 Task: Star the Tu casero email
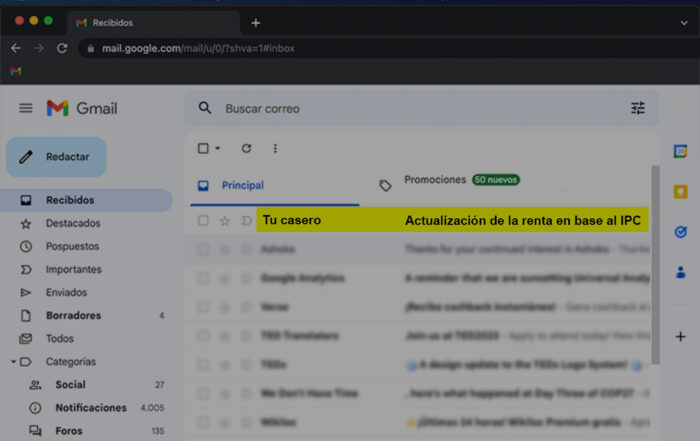pos(225,220)
